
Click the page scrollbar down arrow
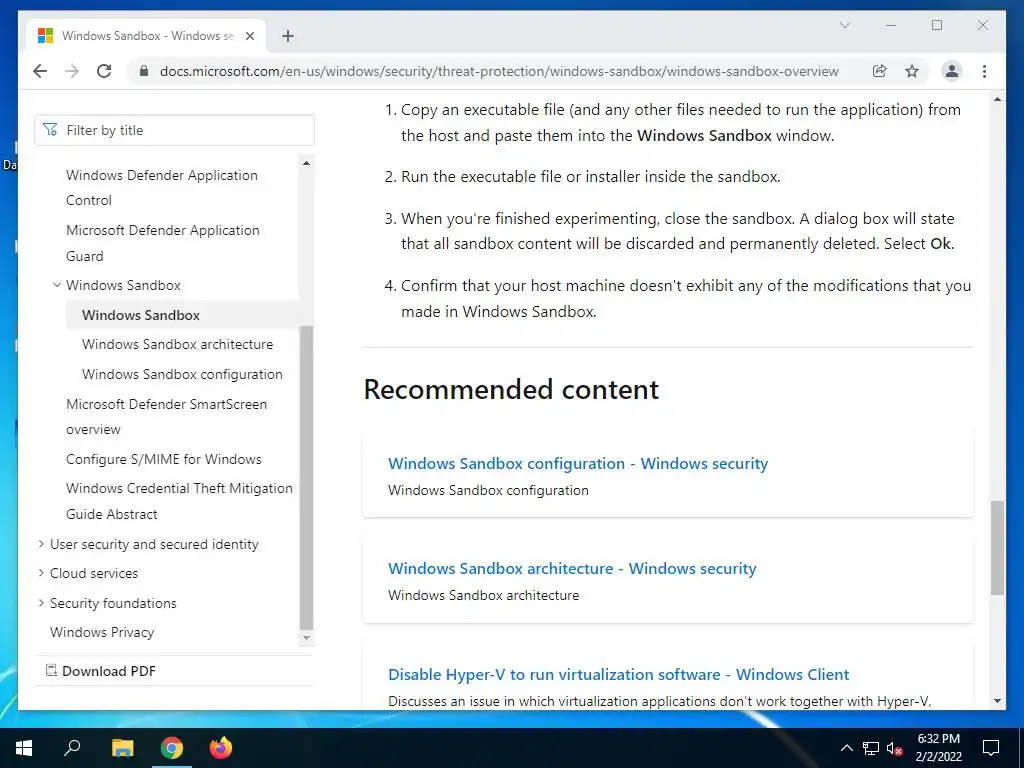(997, 701)
